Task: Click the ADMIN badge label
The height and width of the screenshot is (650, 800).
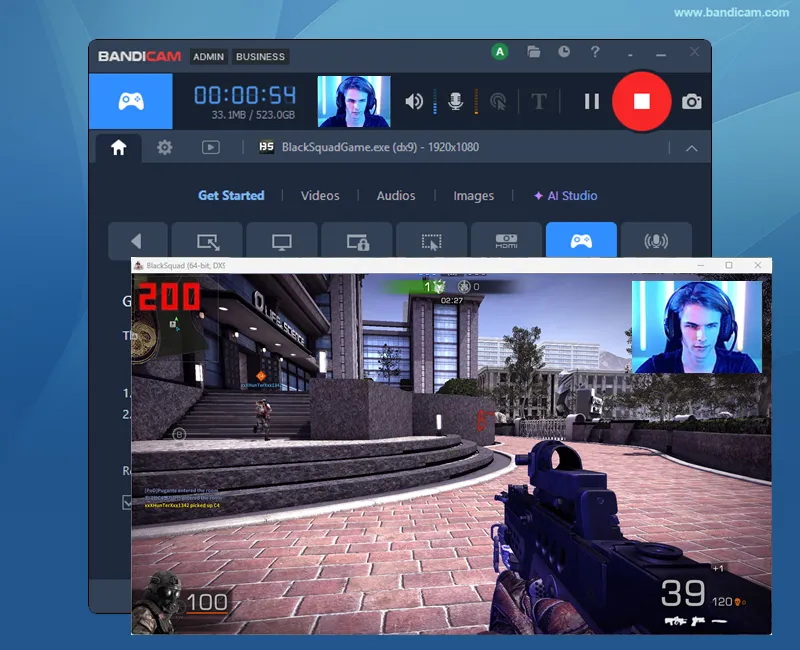Action: pos(208,57)
